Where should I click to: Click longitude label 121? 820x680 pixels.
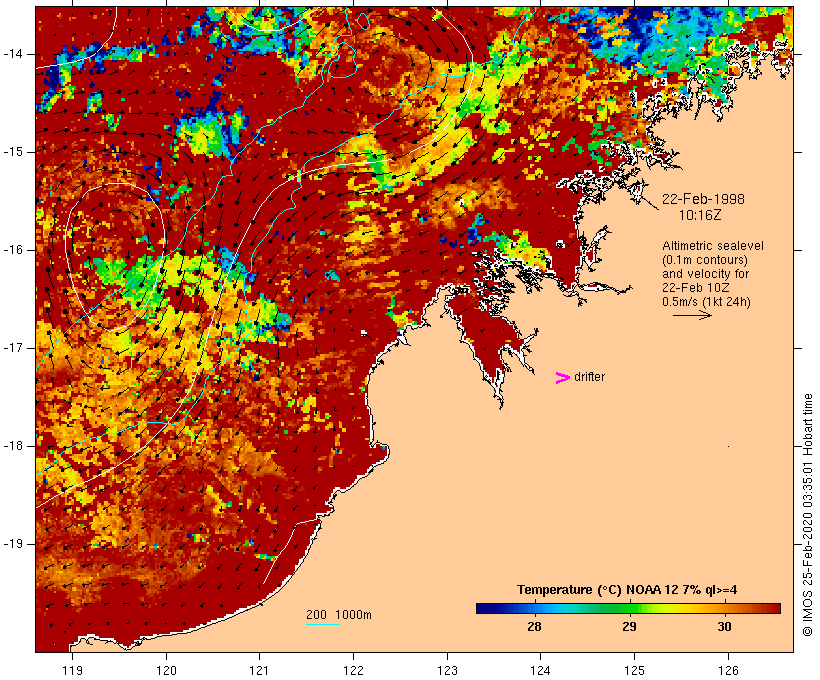[259, 670]
